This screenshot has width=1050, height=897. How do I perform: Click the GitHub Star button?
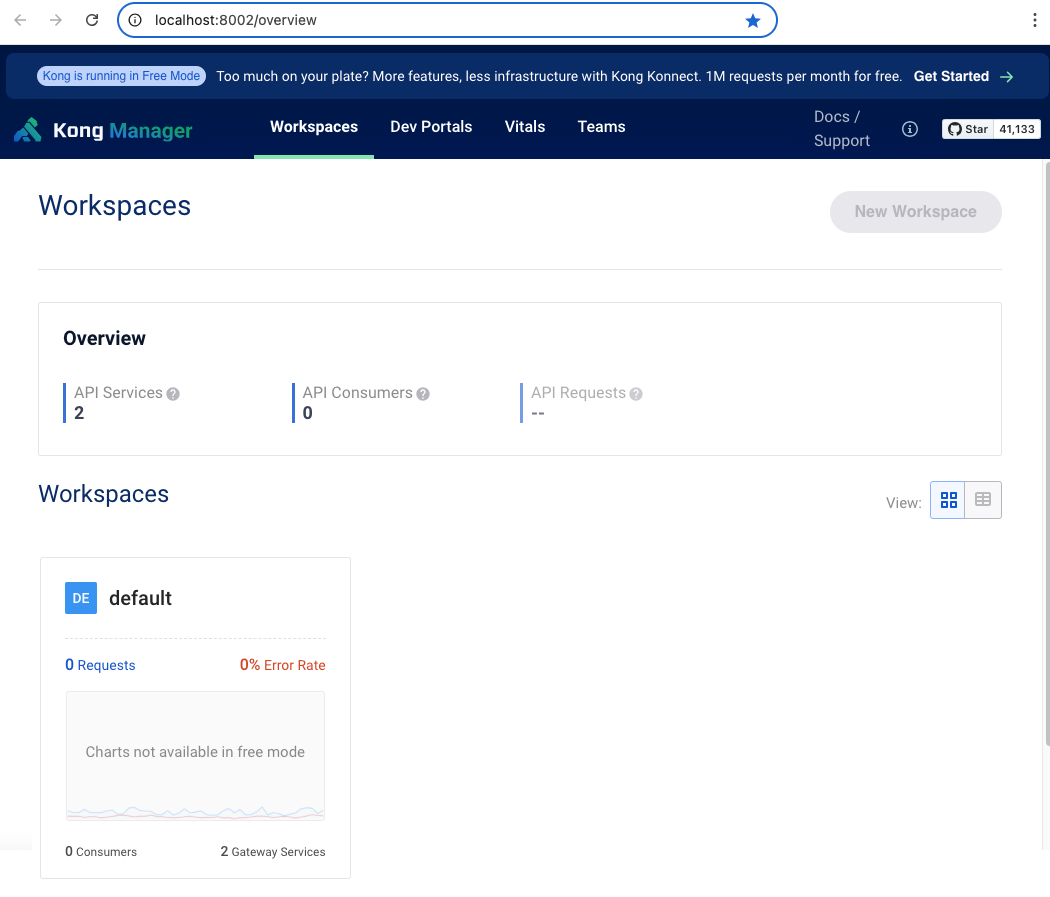(968, 129)
